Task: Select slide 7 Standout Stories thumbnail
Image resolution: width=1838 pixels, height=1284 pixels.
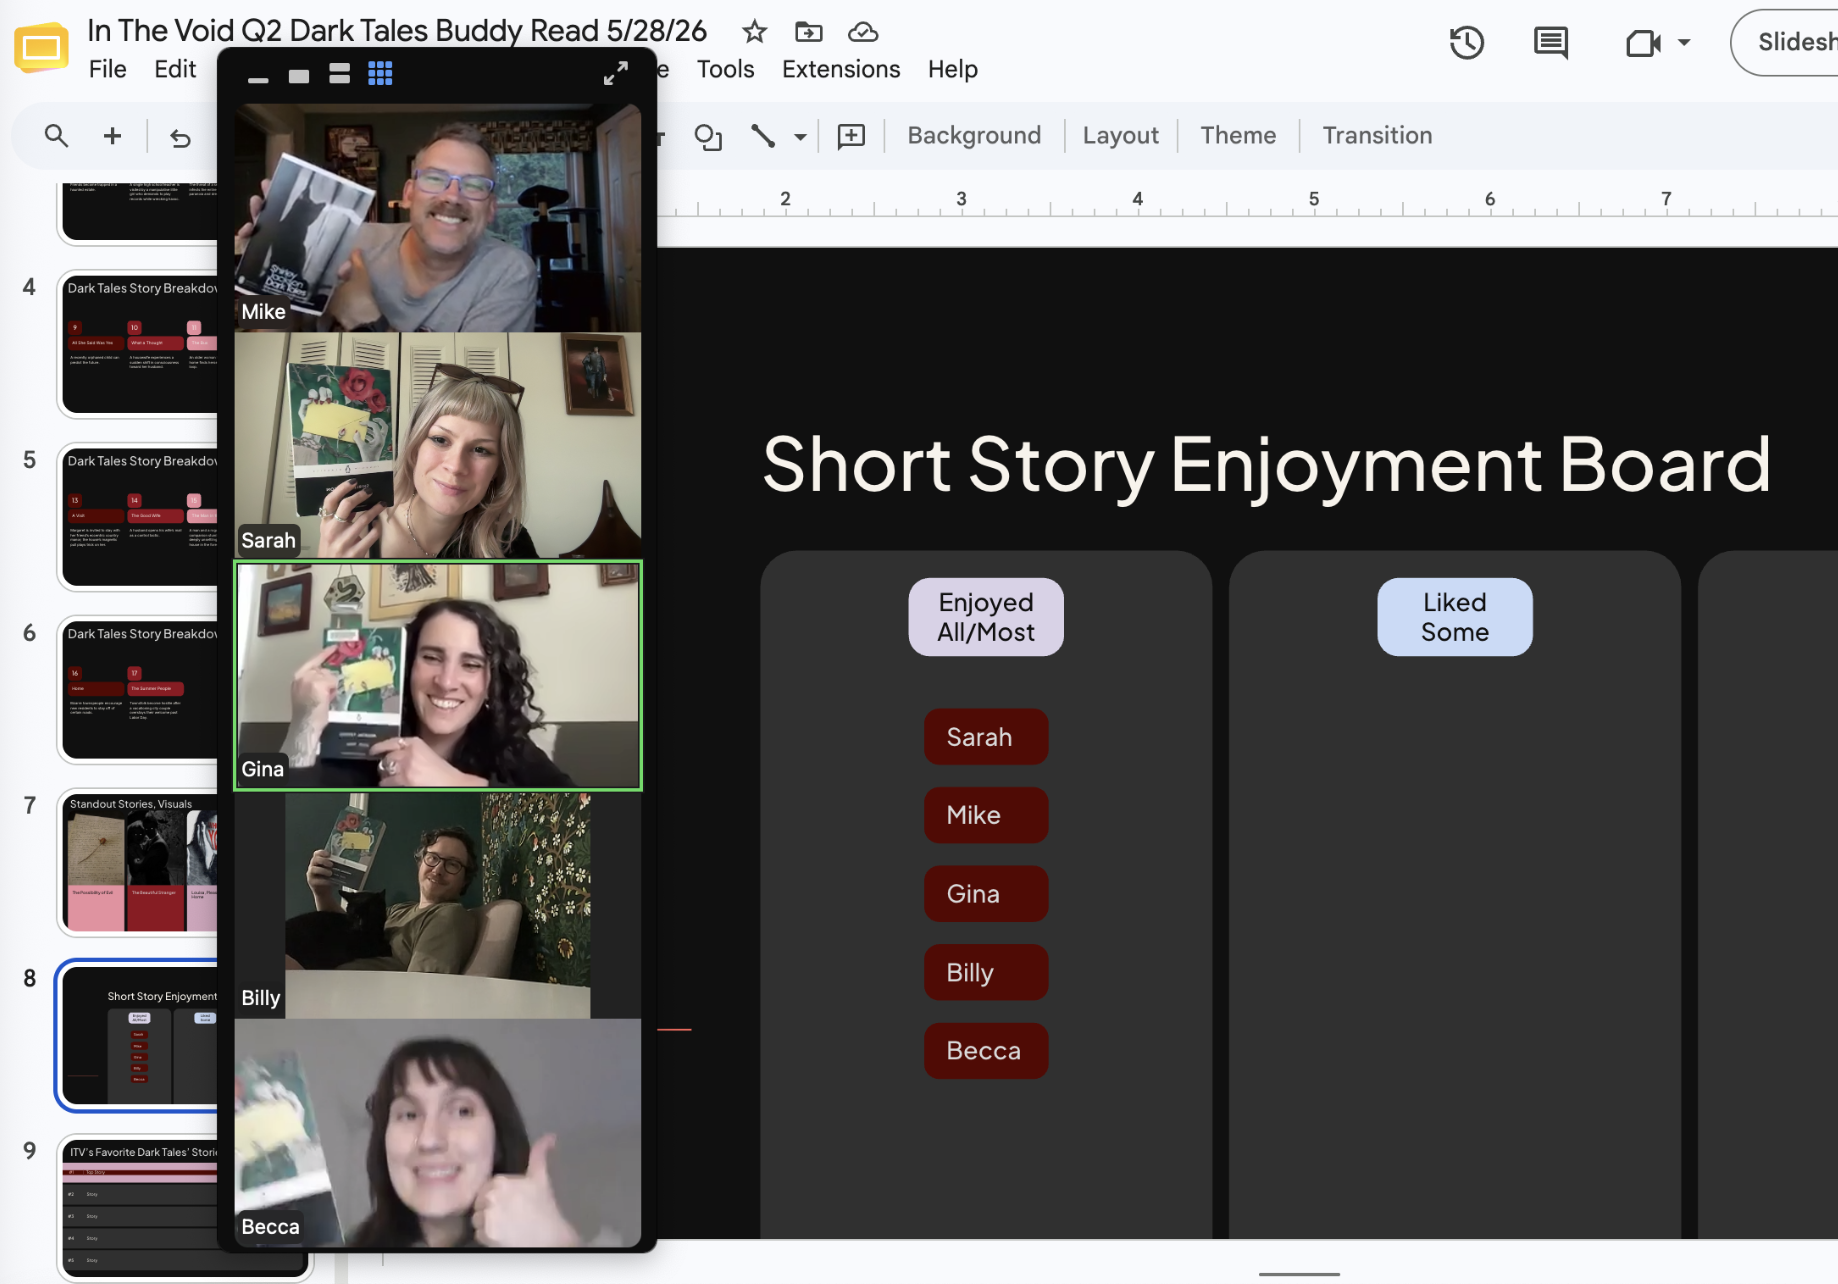Action: 139,862
